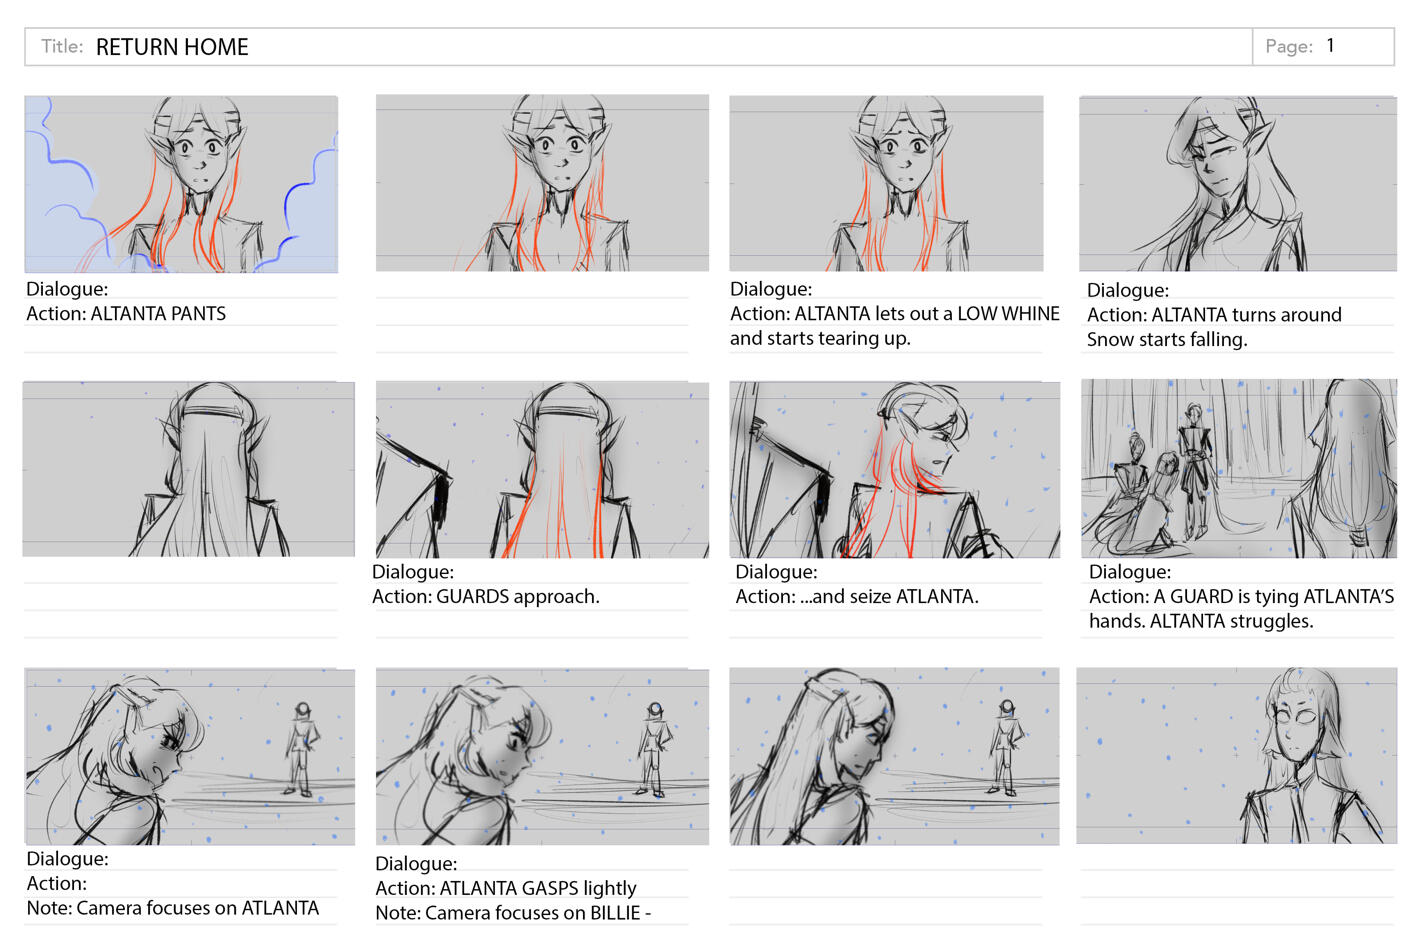1427x951 pixels.
Task: Click the 'ATLANTA GASPS lightly' action text
Action: click(x=506, y=888)
